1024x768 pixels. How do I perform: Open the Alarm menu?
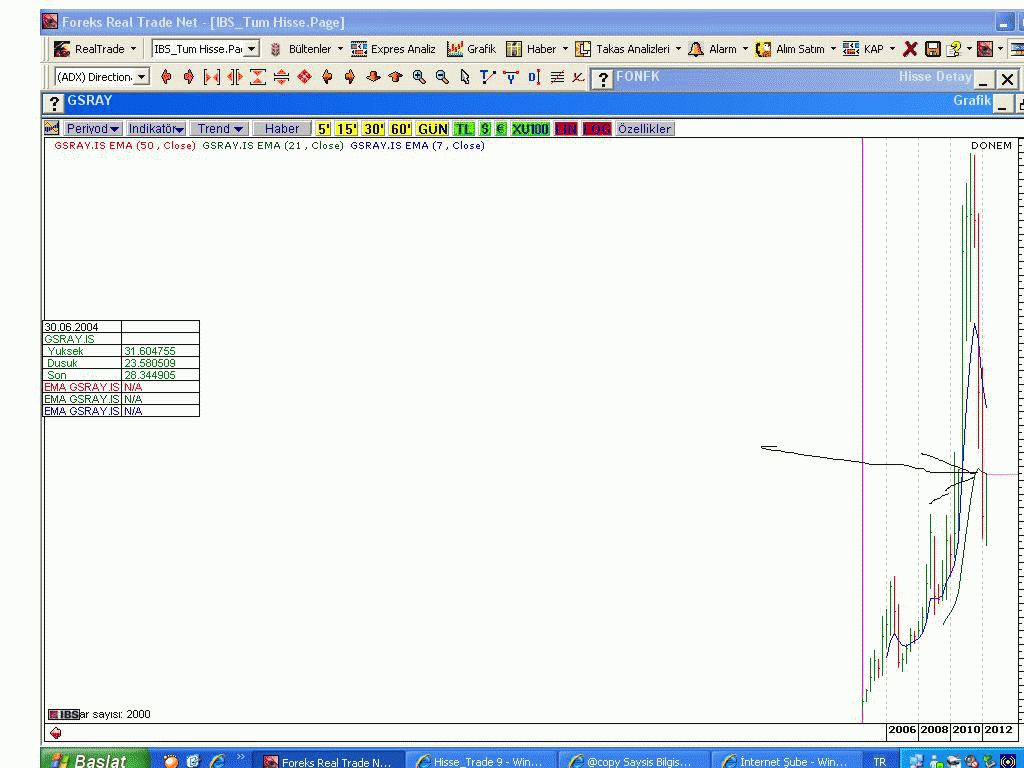[718, 49]
